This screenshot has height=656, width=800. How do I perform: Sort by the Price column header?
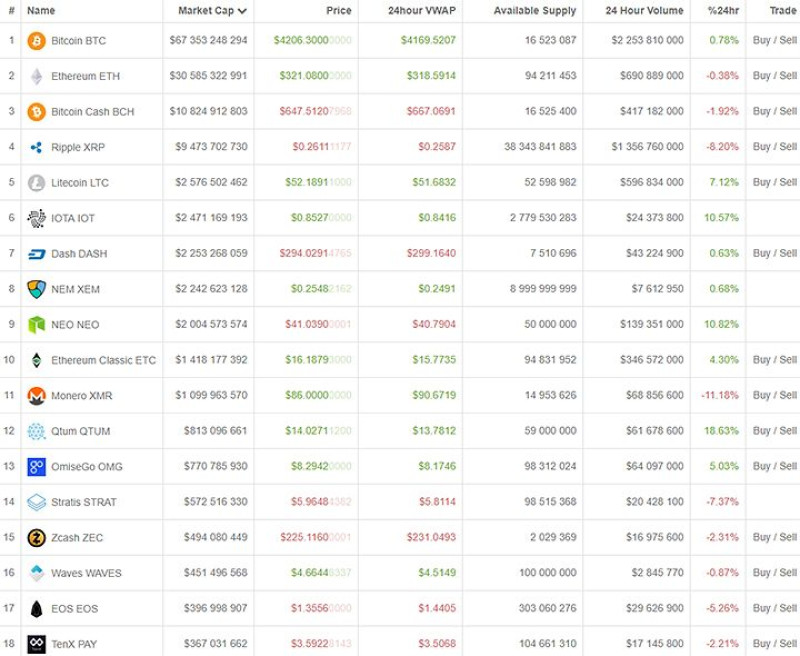(339, 11)
